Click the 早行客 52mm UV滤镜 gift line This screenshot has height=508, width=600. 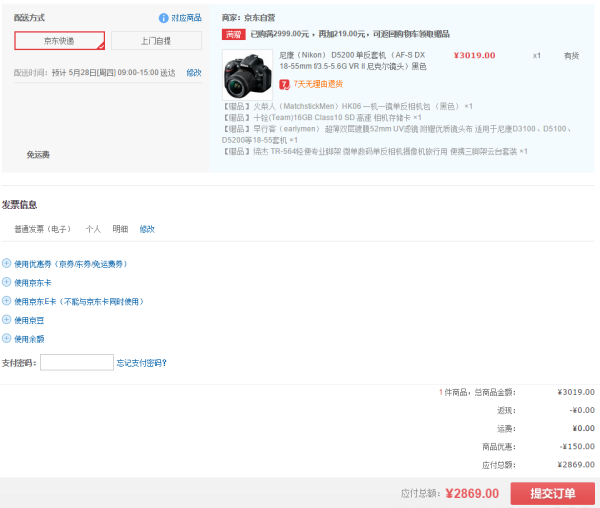coord(396,134)
